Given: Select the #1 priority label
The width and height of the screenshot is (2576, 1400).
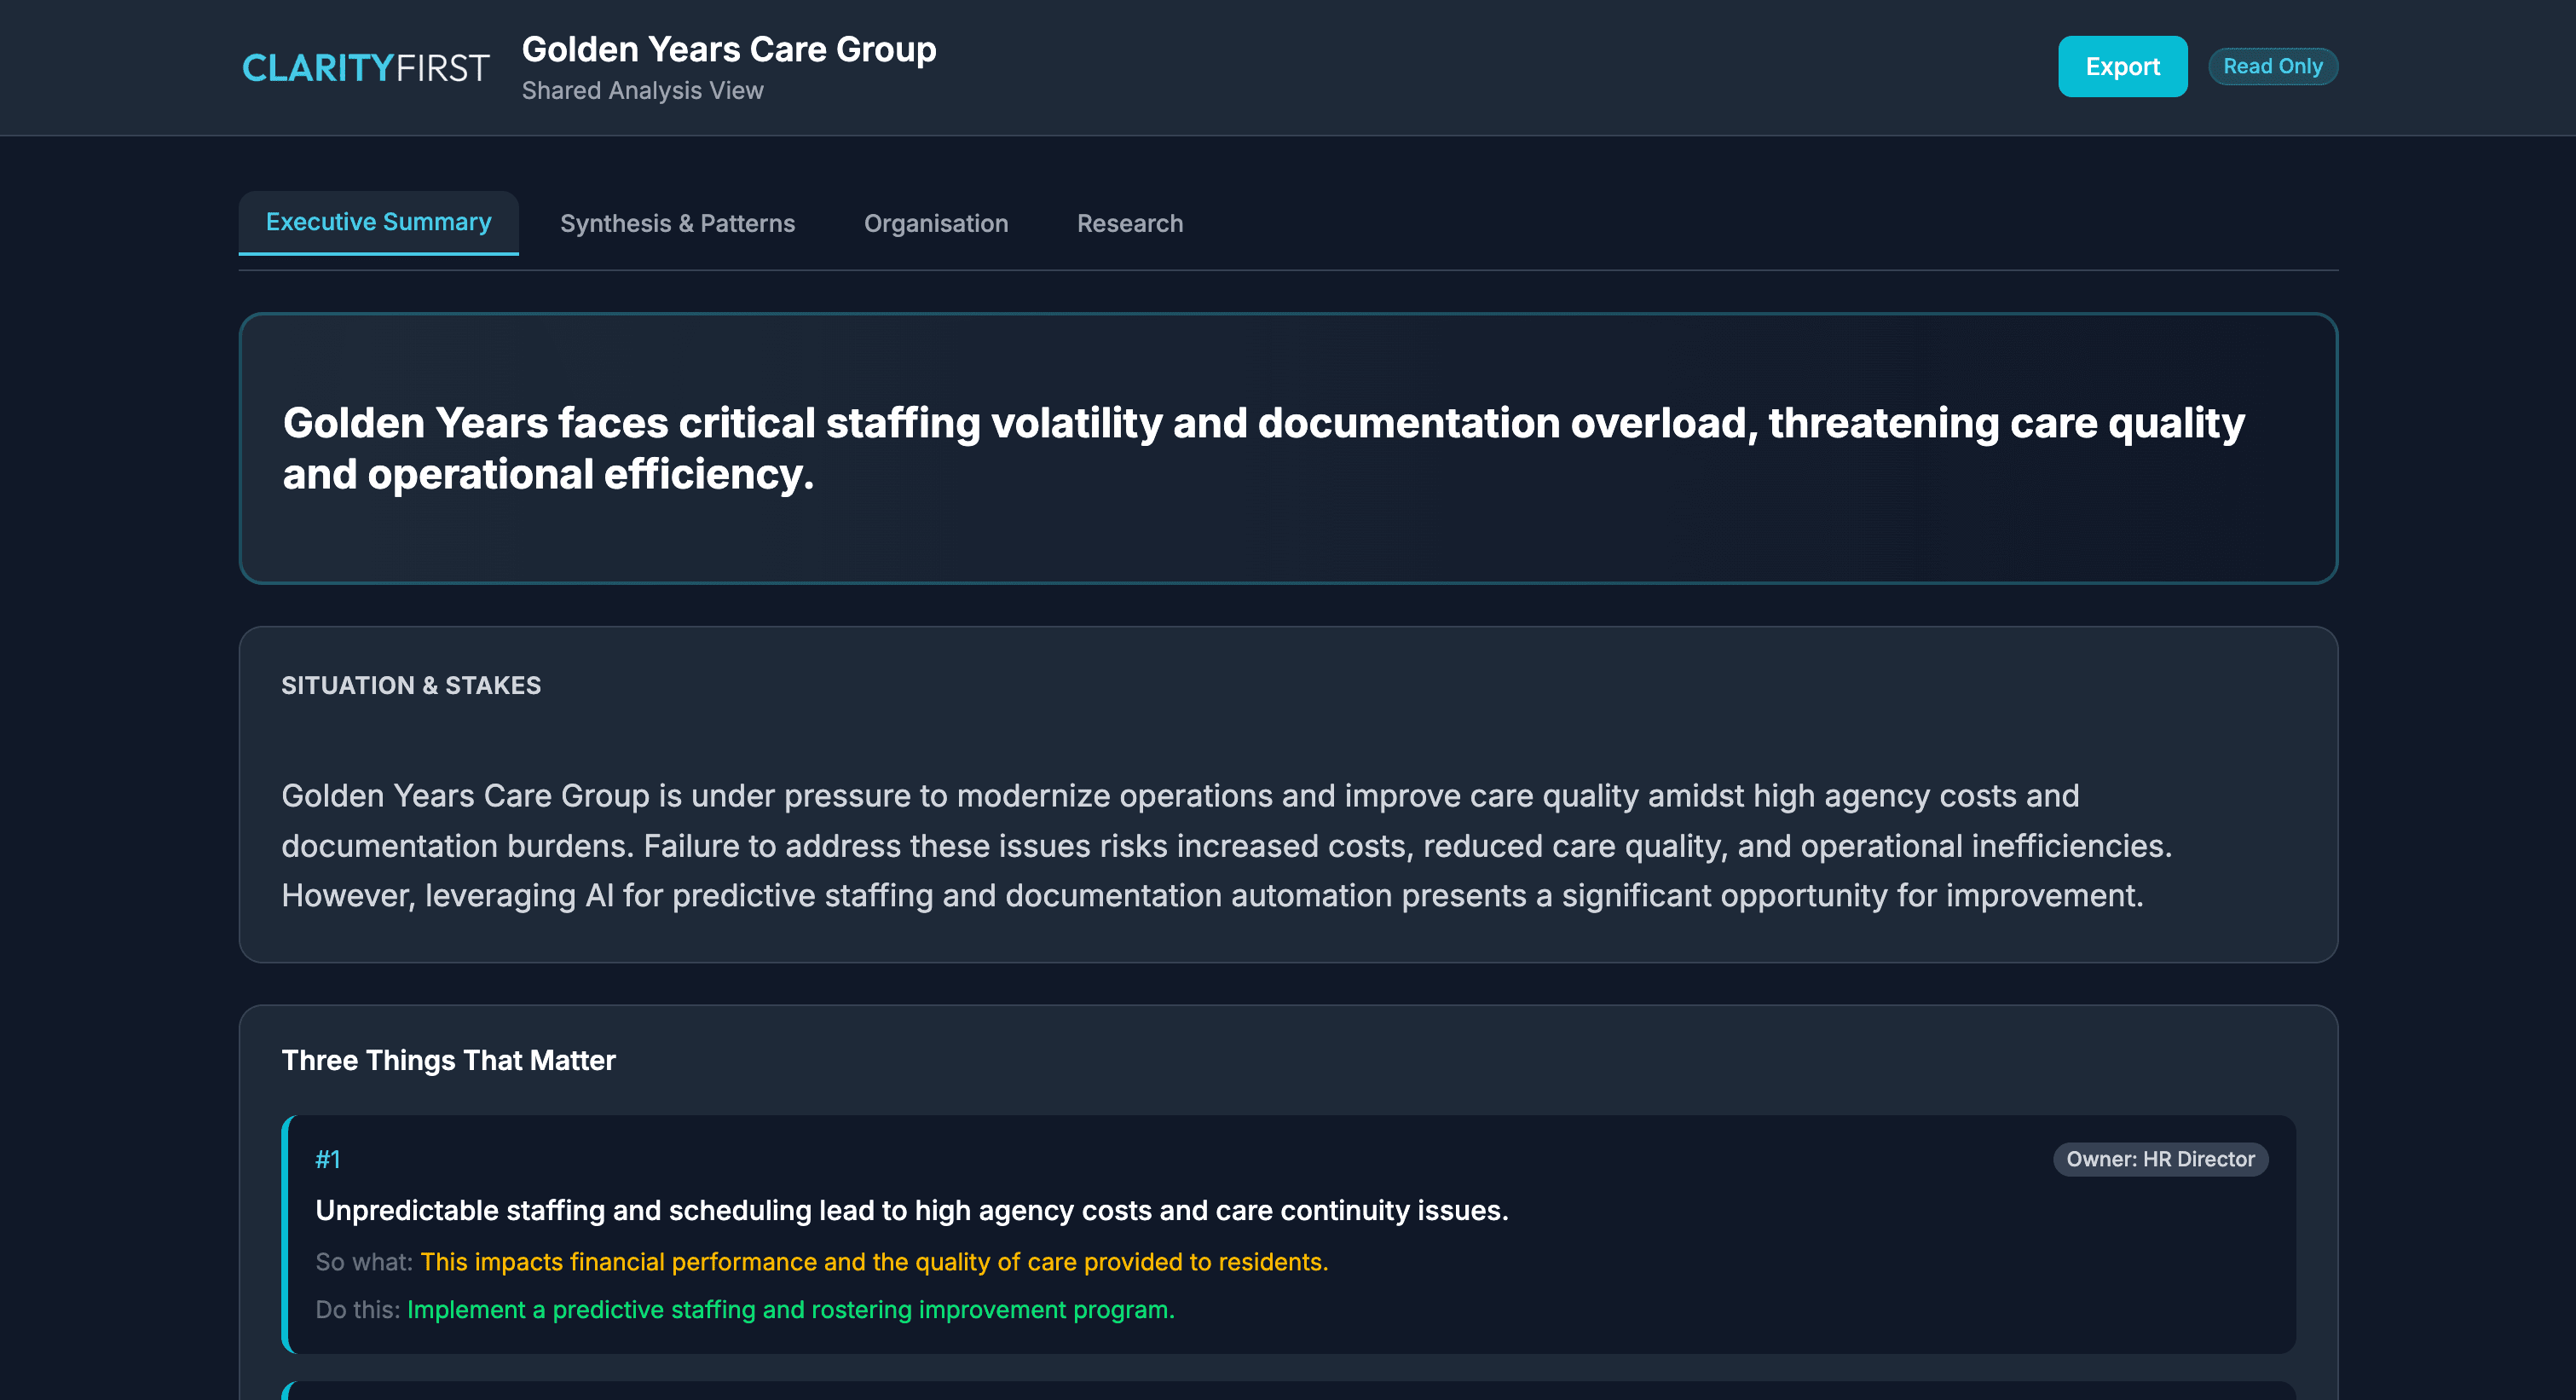Looking at the screenshot, I should coord(327,1159).
